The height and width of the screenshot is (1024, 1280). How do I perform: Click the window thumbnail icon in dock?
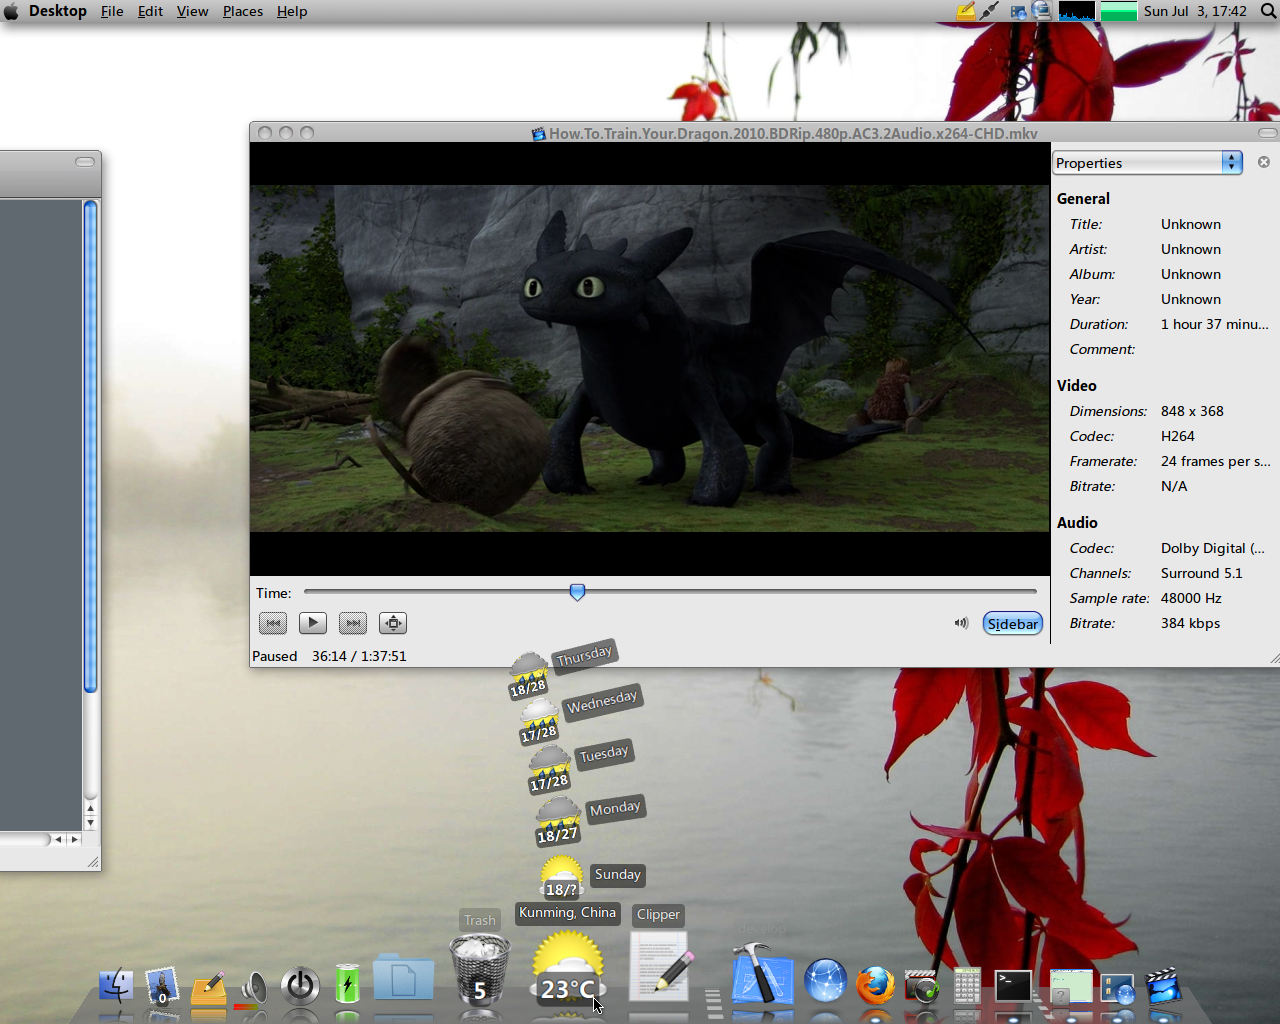1071,986
